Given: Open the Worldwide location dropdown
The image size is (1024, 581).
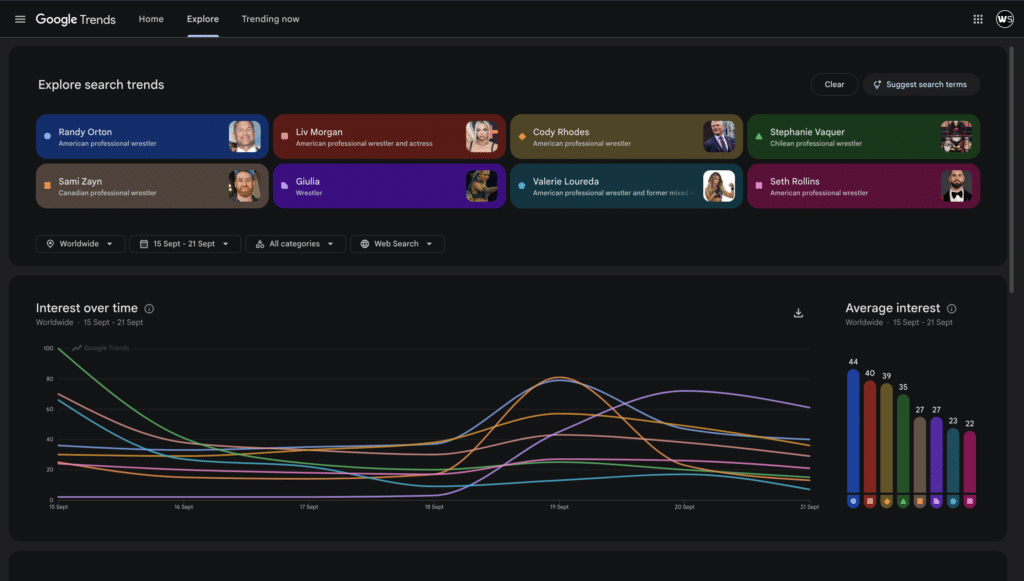Looking at the screenshot, I should point(80,243).
